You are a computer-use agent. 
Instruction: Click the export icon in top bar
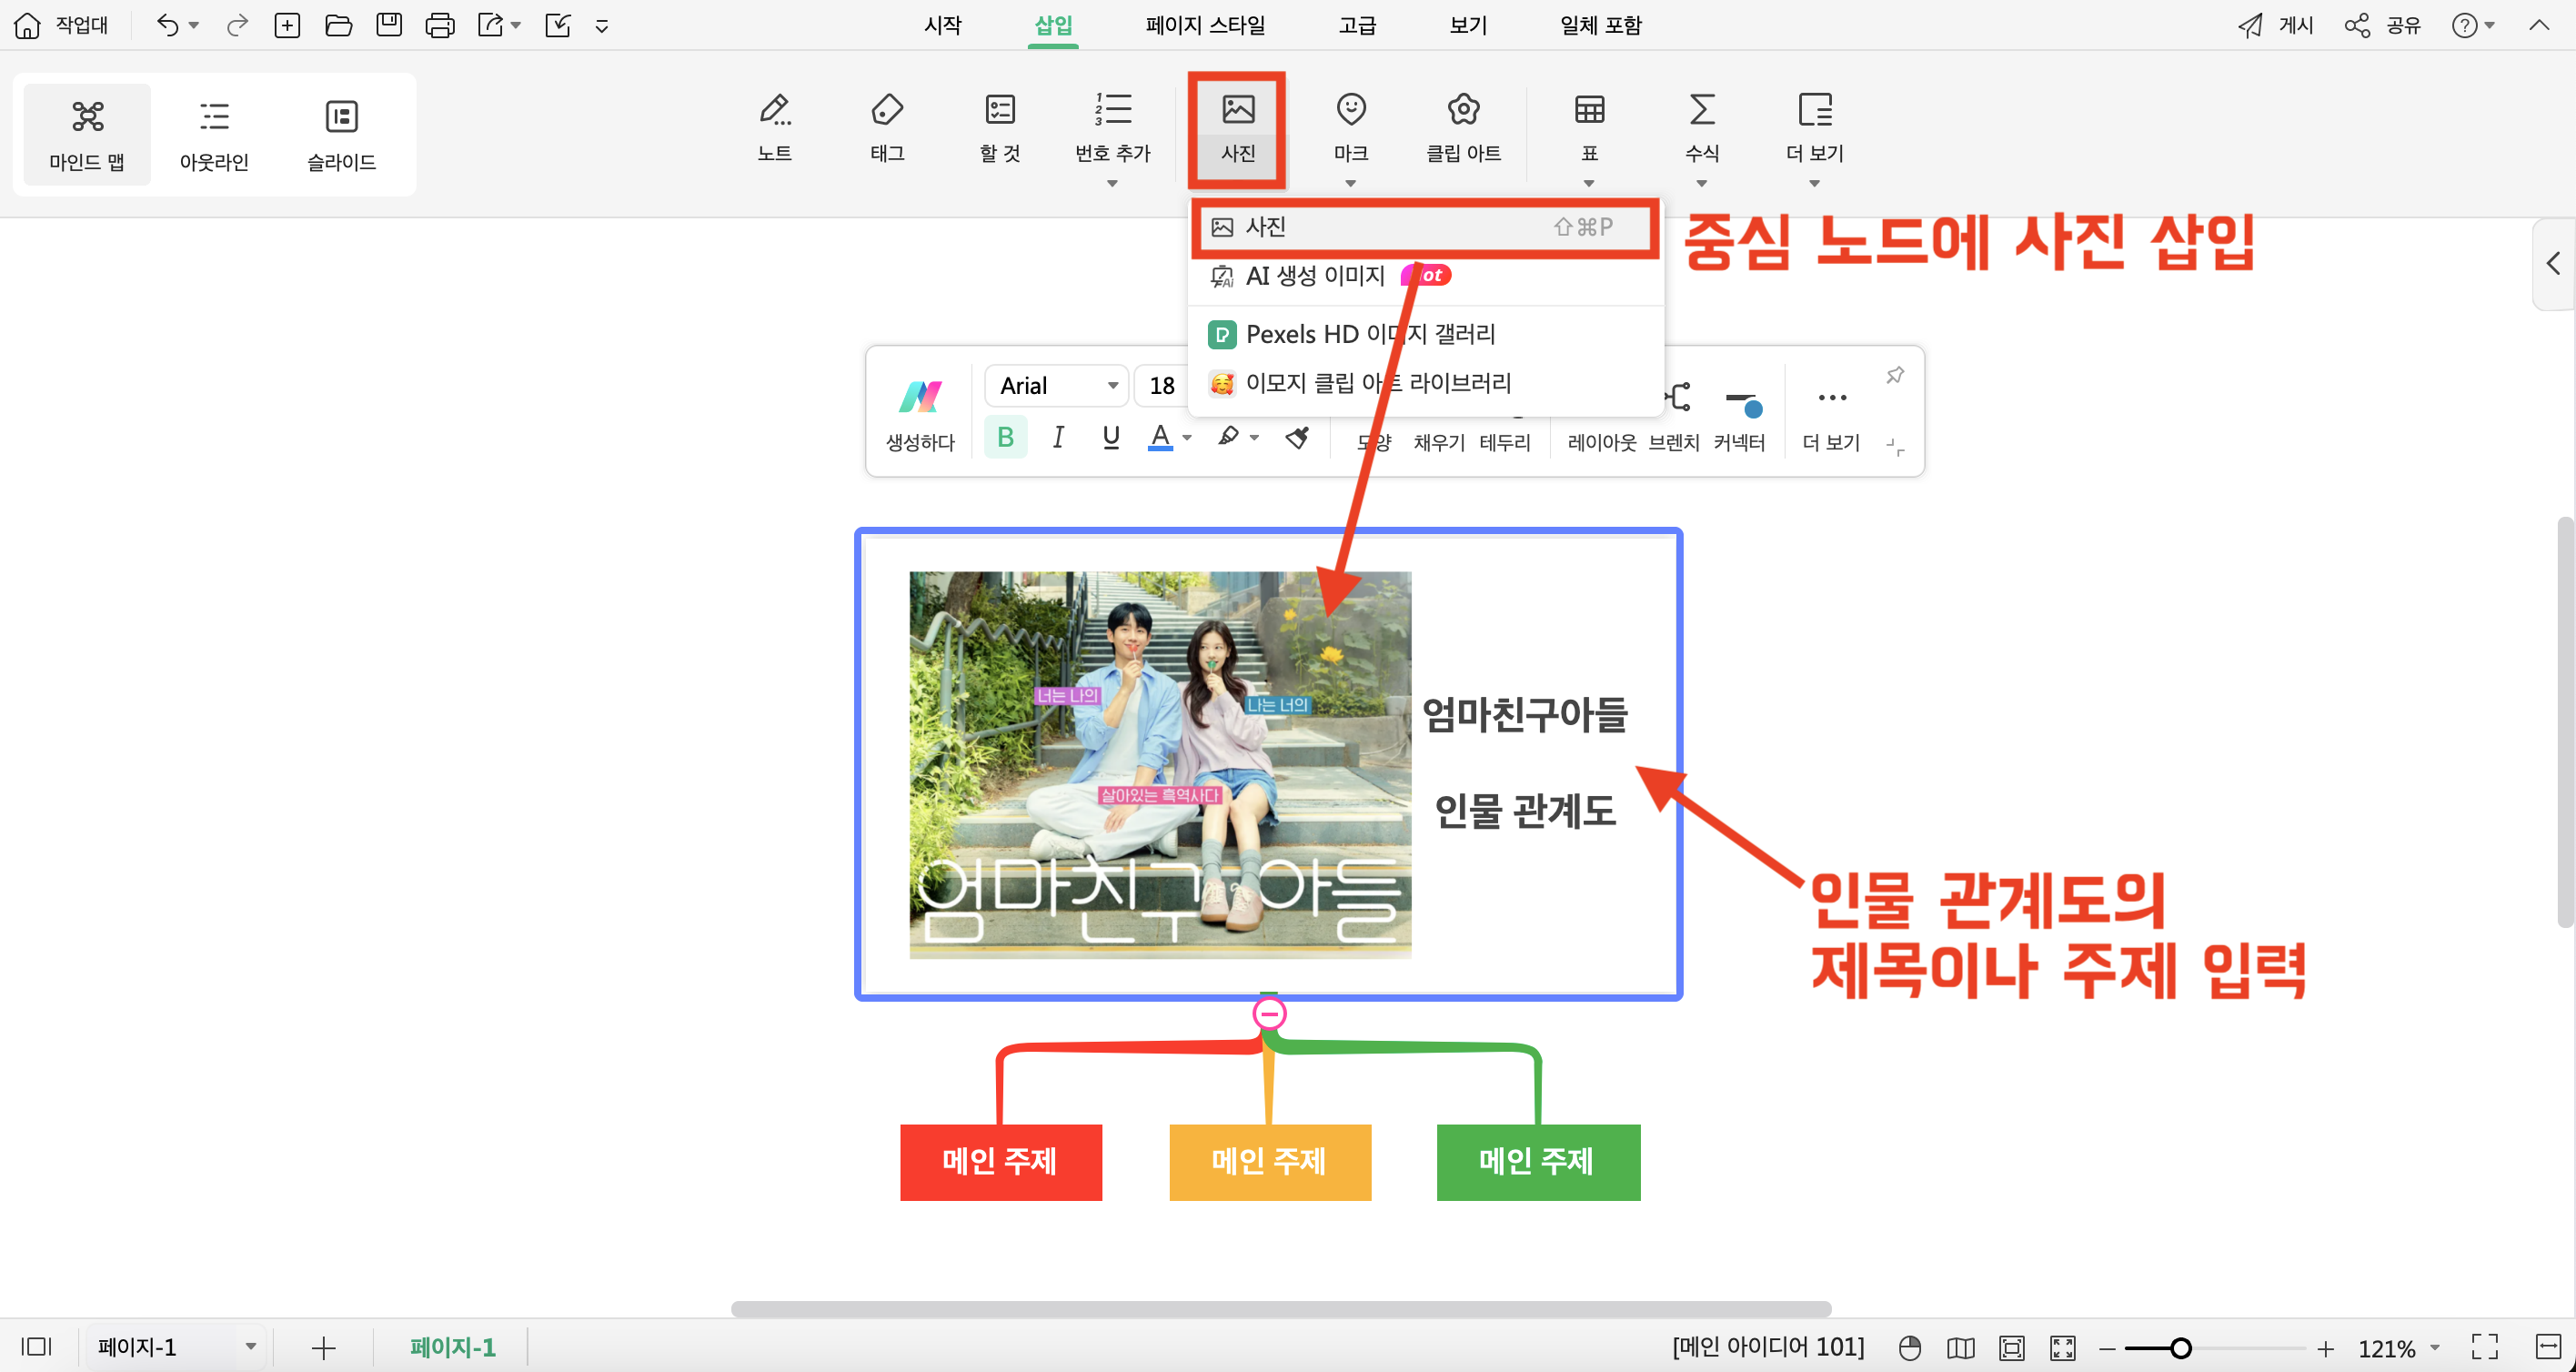490,25
